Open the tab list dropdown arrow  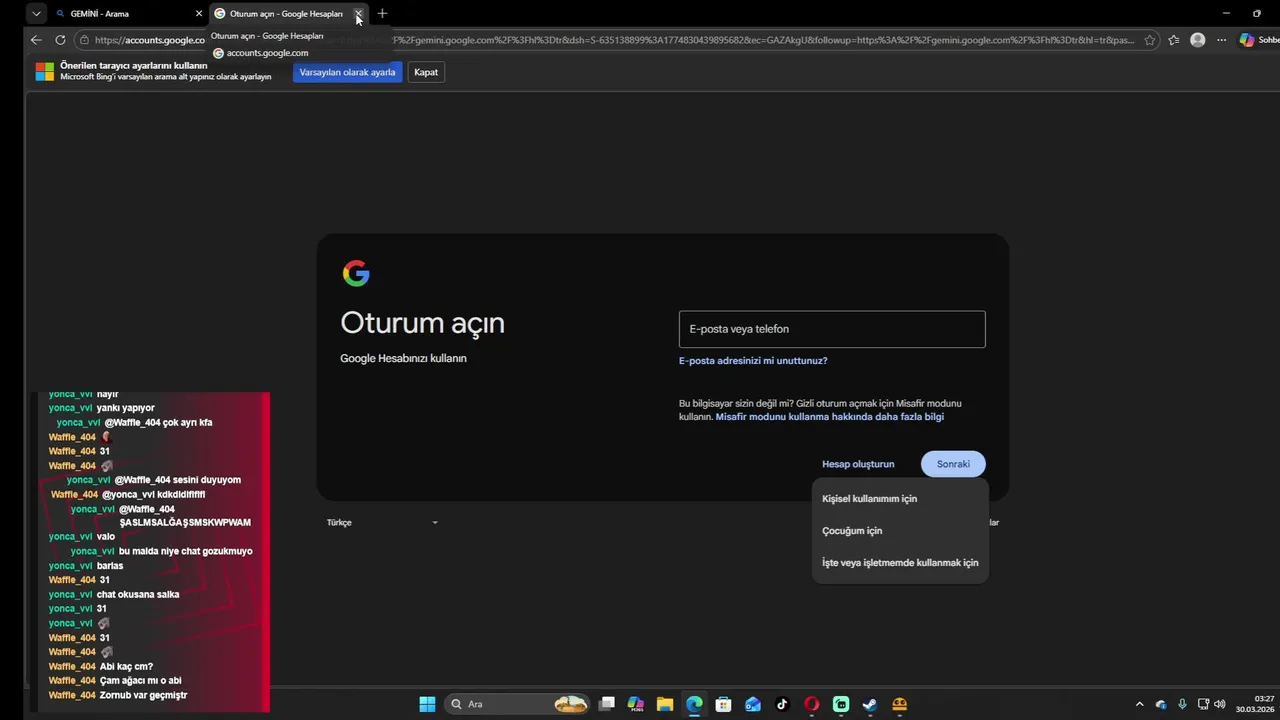pyautogui.click(x=36, y=14)
